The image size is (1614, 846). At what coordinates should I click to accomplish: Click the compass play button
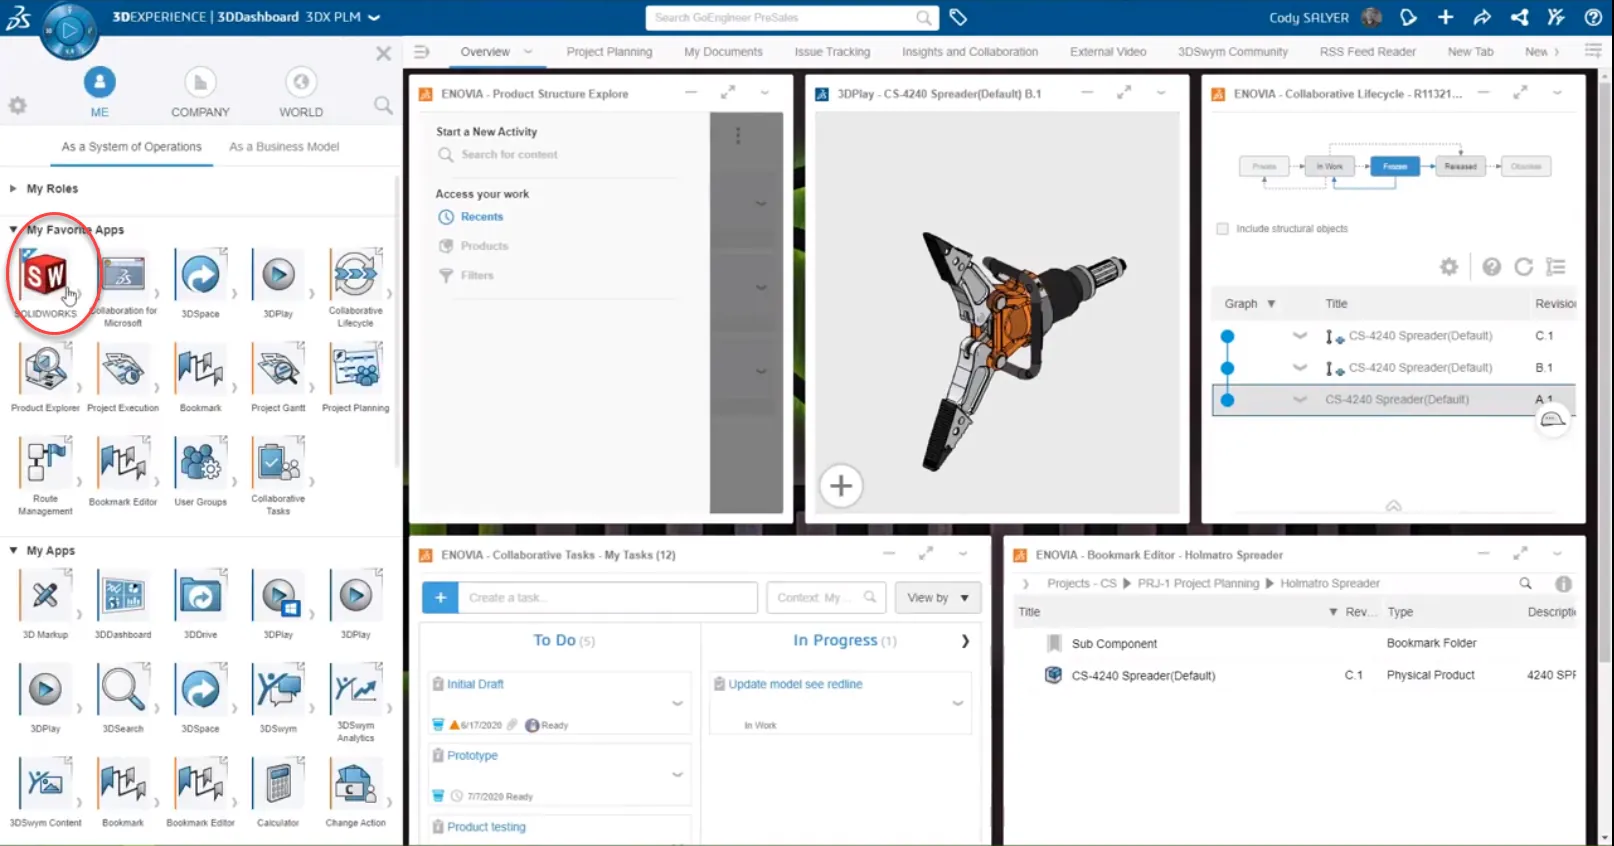(x=69, y=29)
